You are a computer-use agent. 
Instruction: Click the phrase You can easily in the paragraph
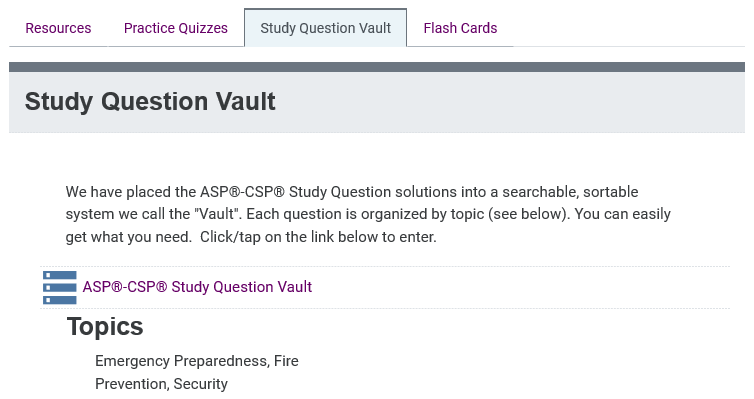pyautogui.click(x=623, y=214)
